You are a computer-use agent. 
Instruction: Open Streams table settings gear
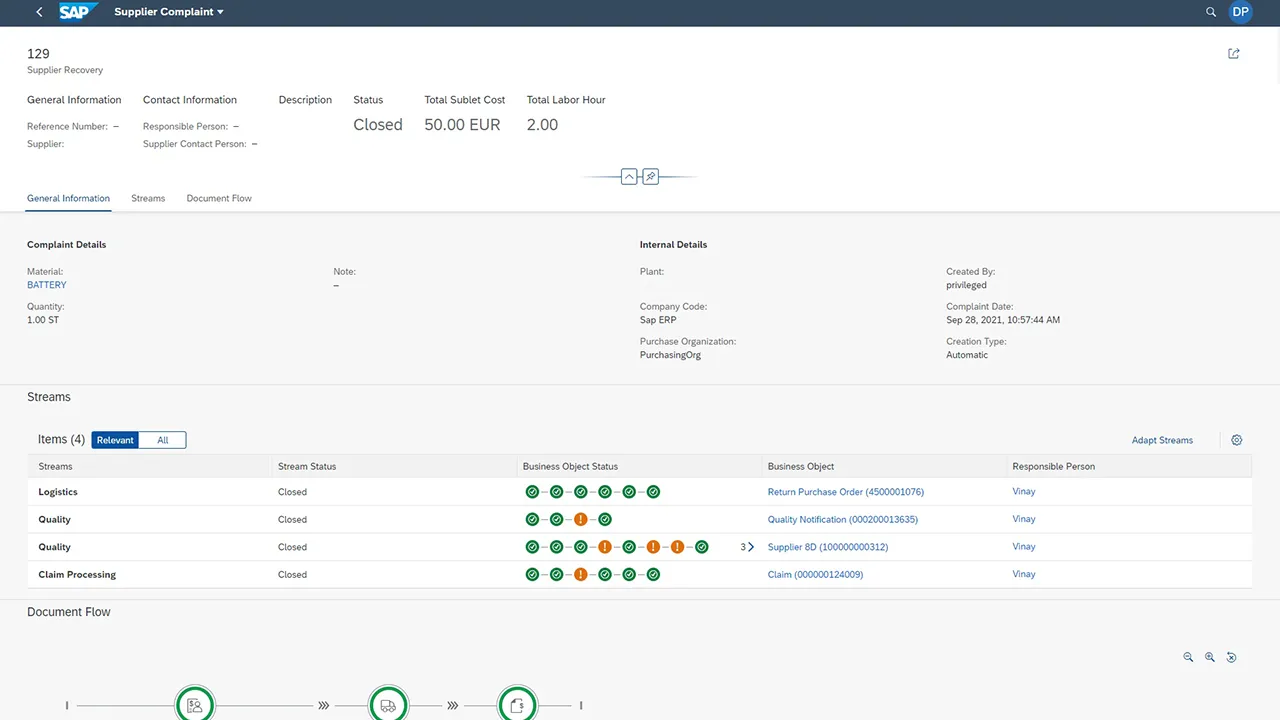(1236, 440)
